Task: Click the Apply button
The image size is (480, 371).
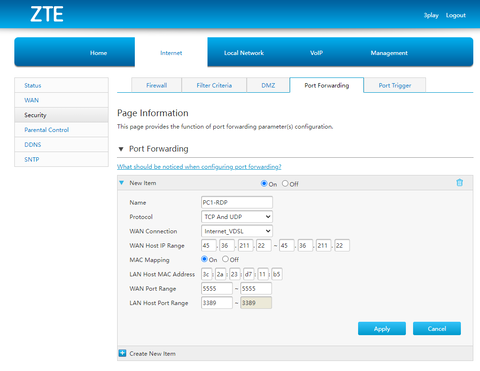Action: [382, 328]
